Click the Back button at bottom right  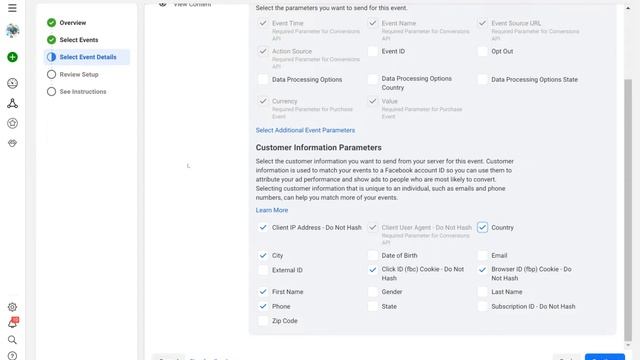coord(566,358)
